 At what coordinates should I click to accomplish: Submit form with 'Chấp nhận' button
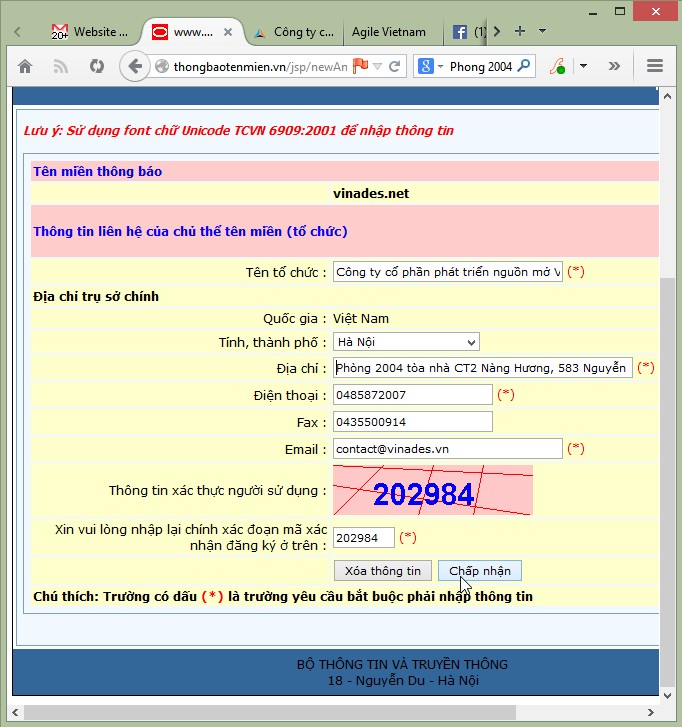(480, 571)
